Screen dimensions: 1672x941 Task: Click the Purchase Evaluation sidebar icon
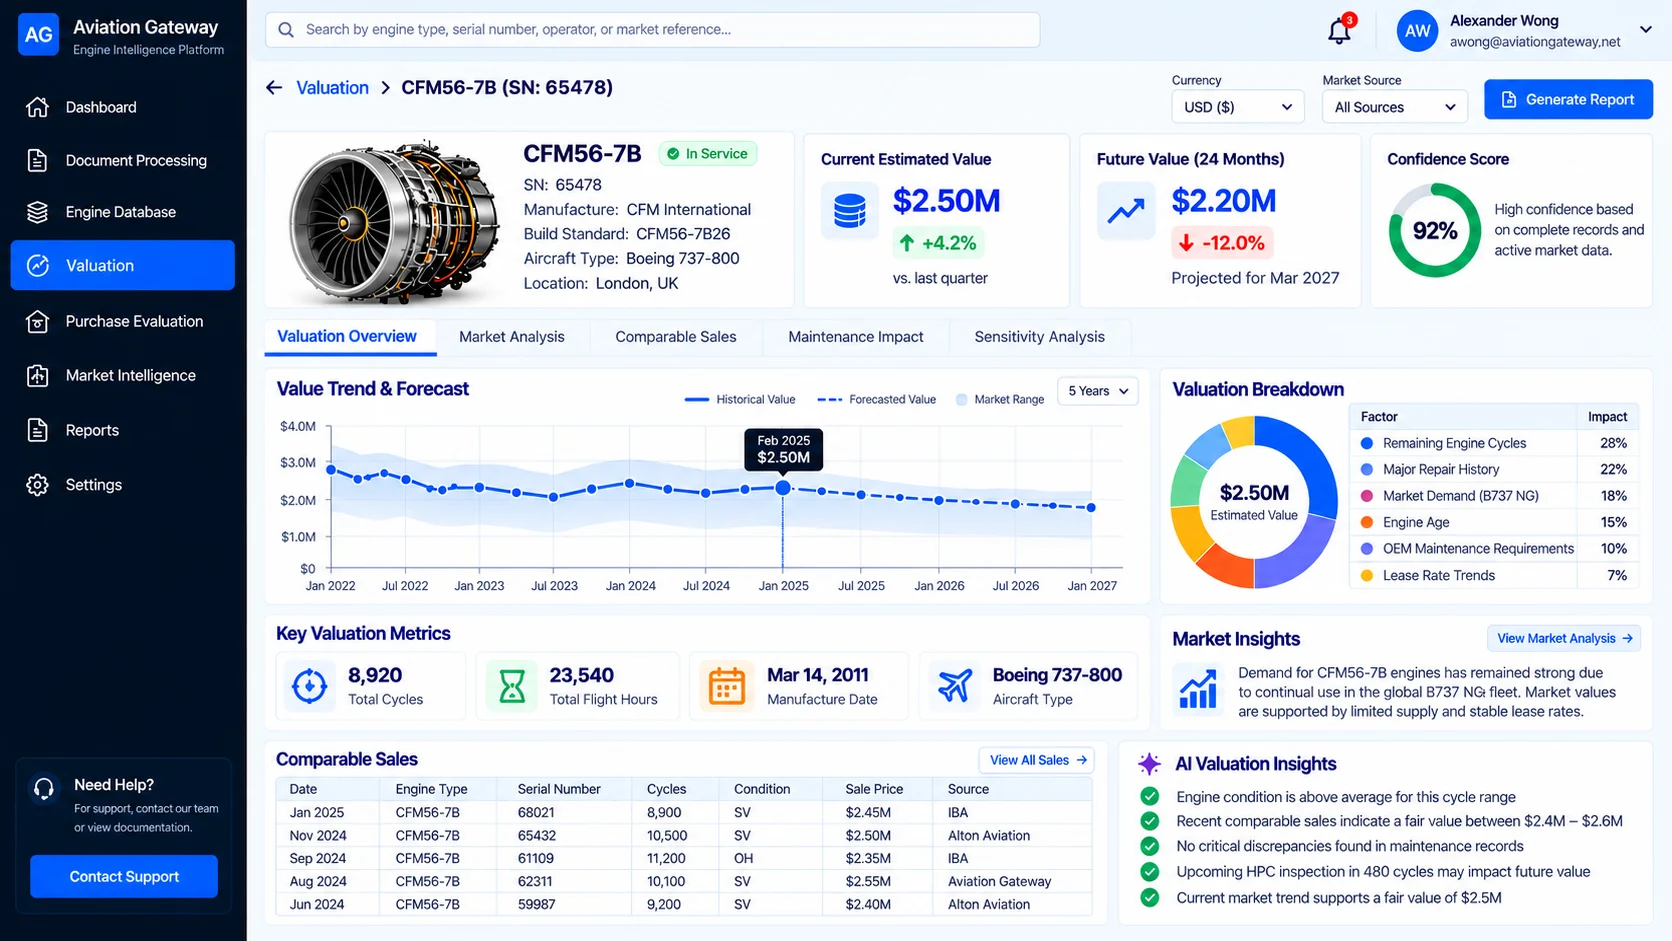37,321
